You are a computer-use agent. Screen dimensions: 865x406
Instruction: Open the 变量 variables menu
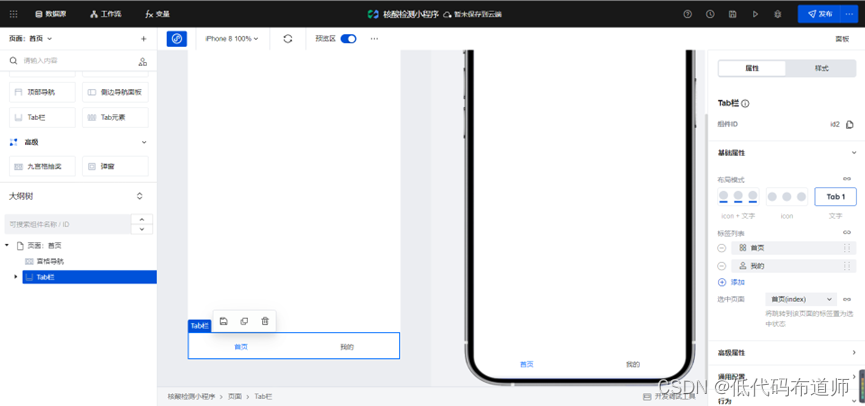[x=158, y=14]
